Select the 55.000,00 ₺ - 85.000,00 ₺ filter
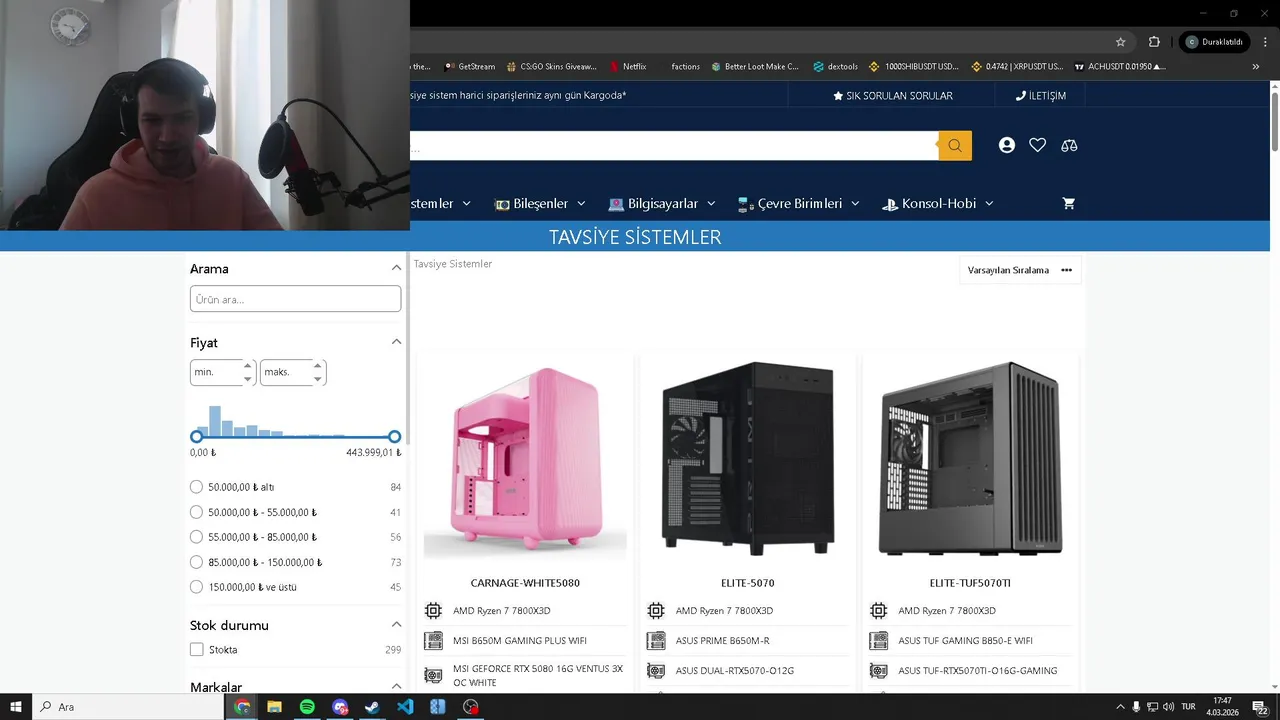Image resolution: width=1280 pixels, height=720 pixels. 196,537
